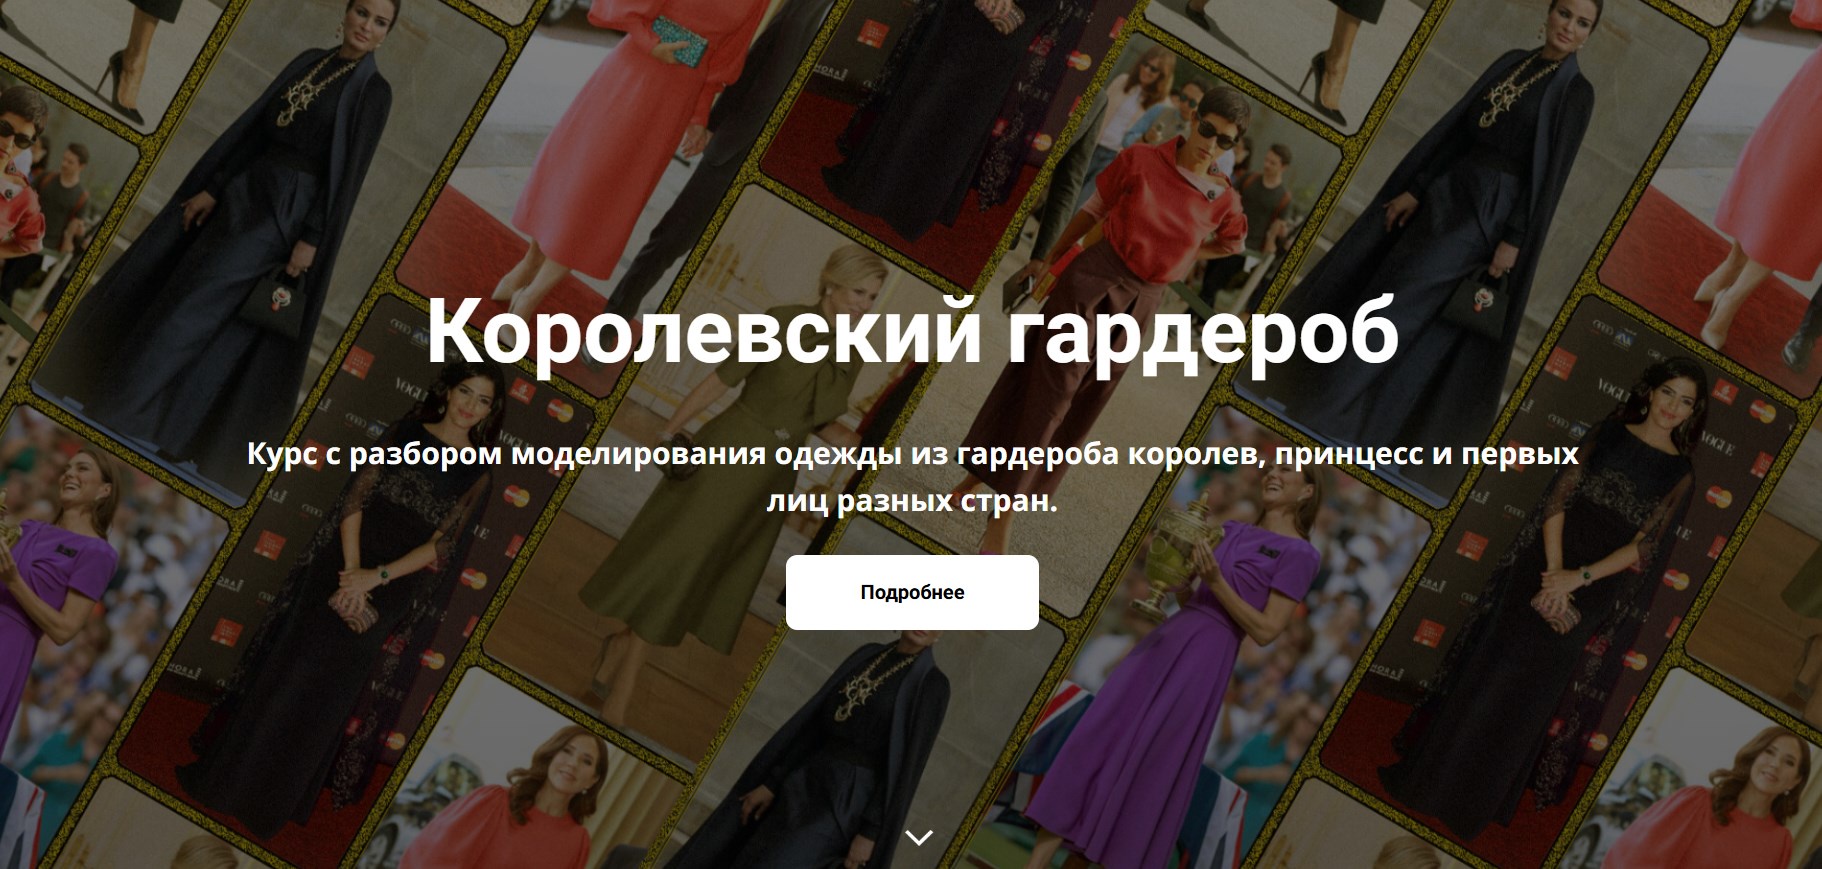1822x869 pixels.
Task: Click the down chevron arrow below the button
Action: (x=918, y=836)
